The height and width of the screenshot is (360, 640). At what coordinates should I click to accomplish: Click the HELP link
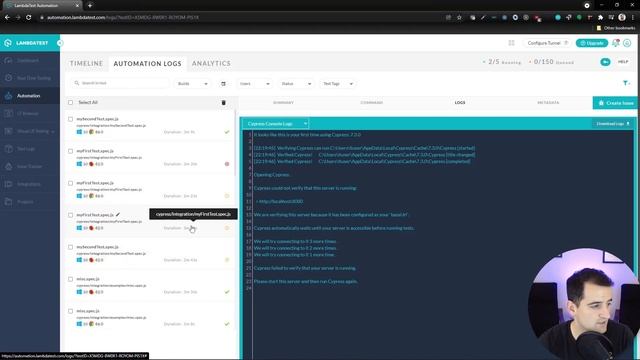point(623,62)
